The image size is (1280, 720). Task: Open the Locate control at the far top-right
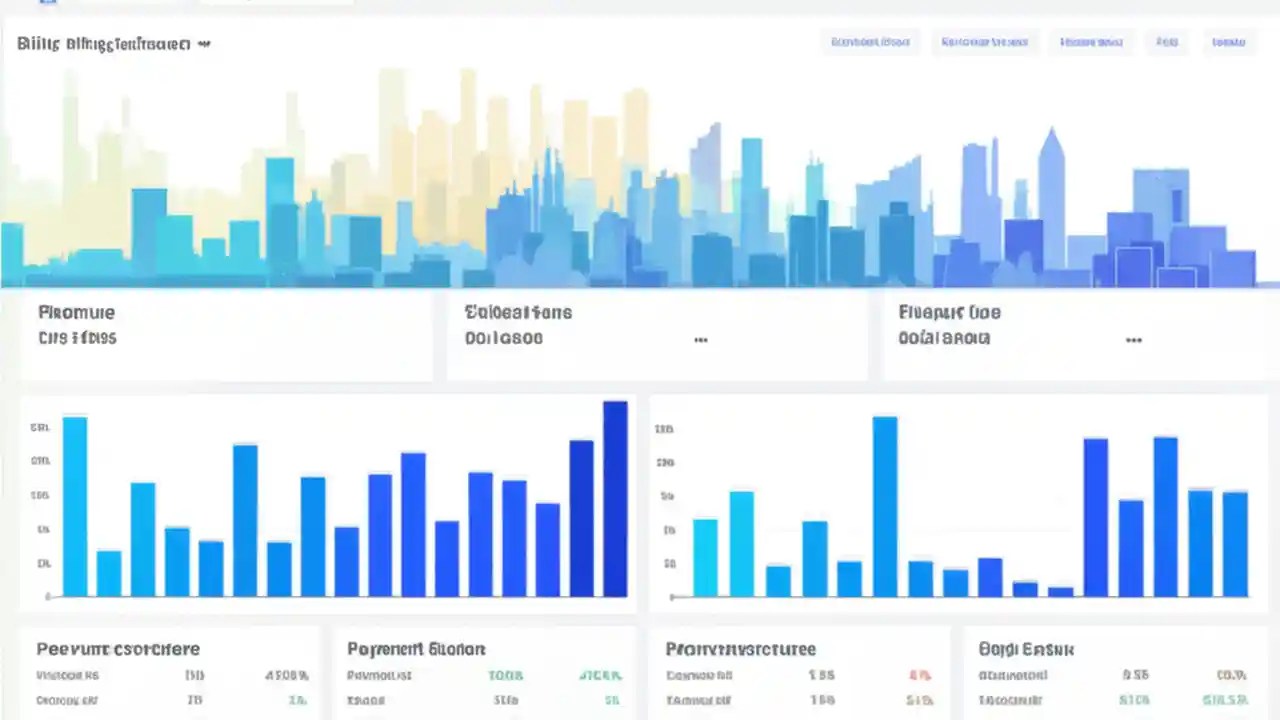[x=1228, y=42]
